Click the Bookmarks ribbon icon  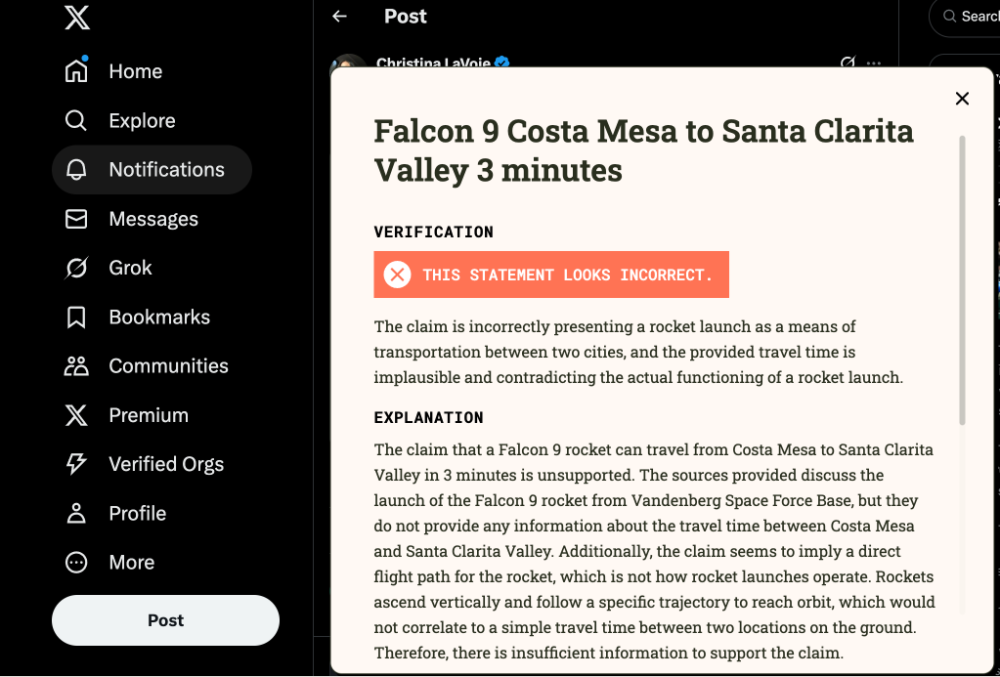[76, 317]
